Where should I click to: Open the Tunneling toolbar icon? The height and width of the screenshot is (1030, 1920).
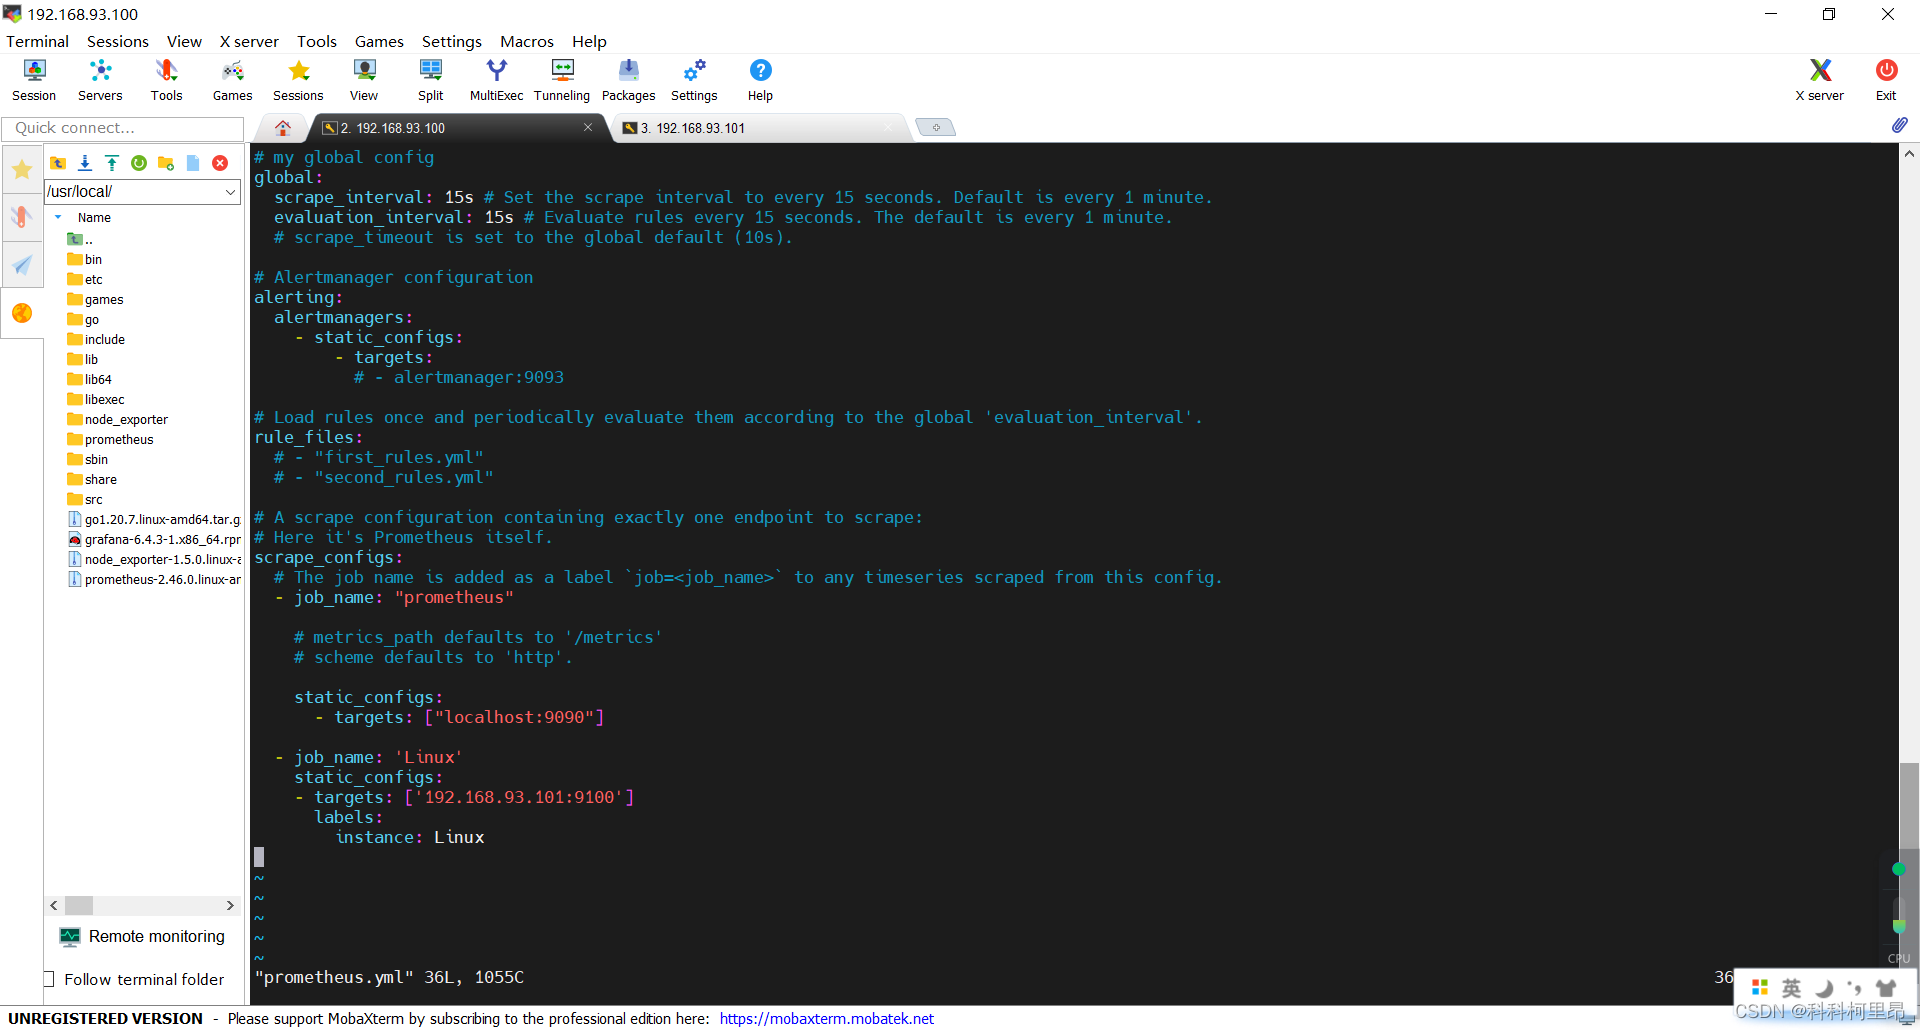pos(562,80)
